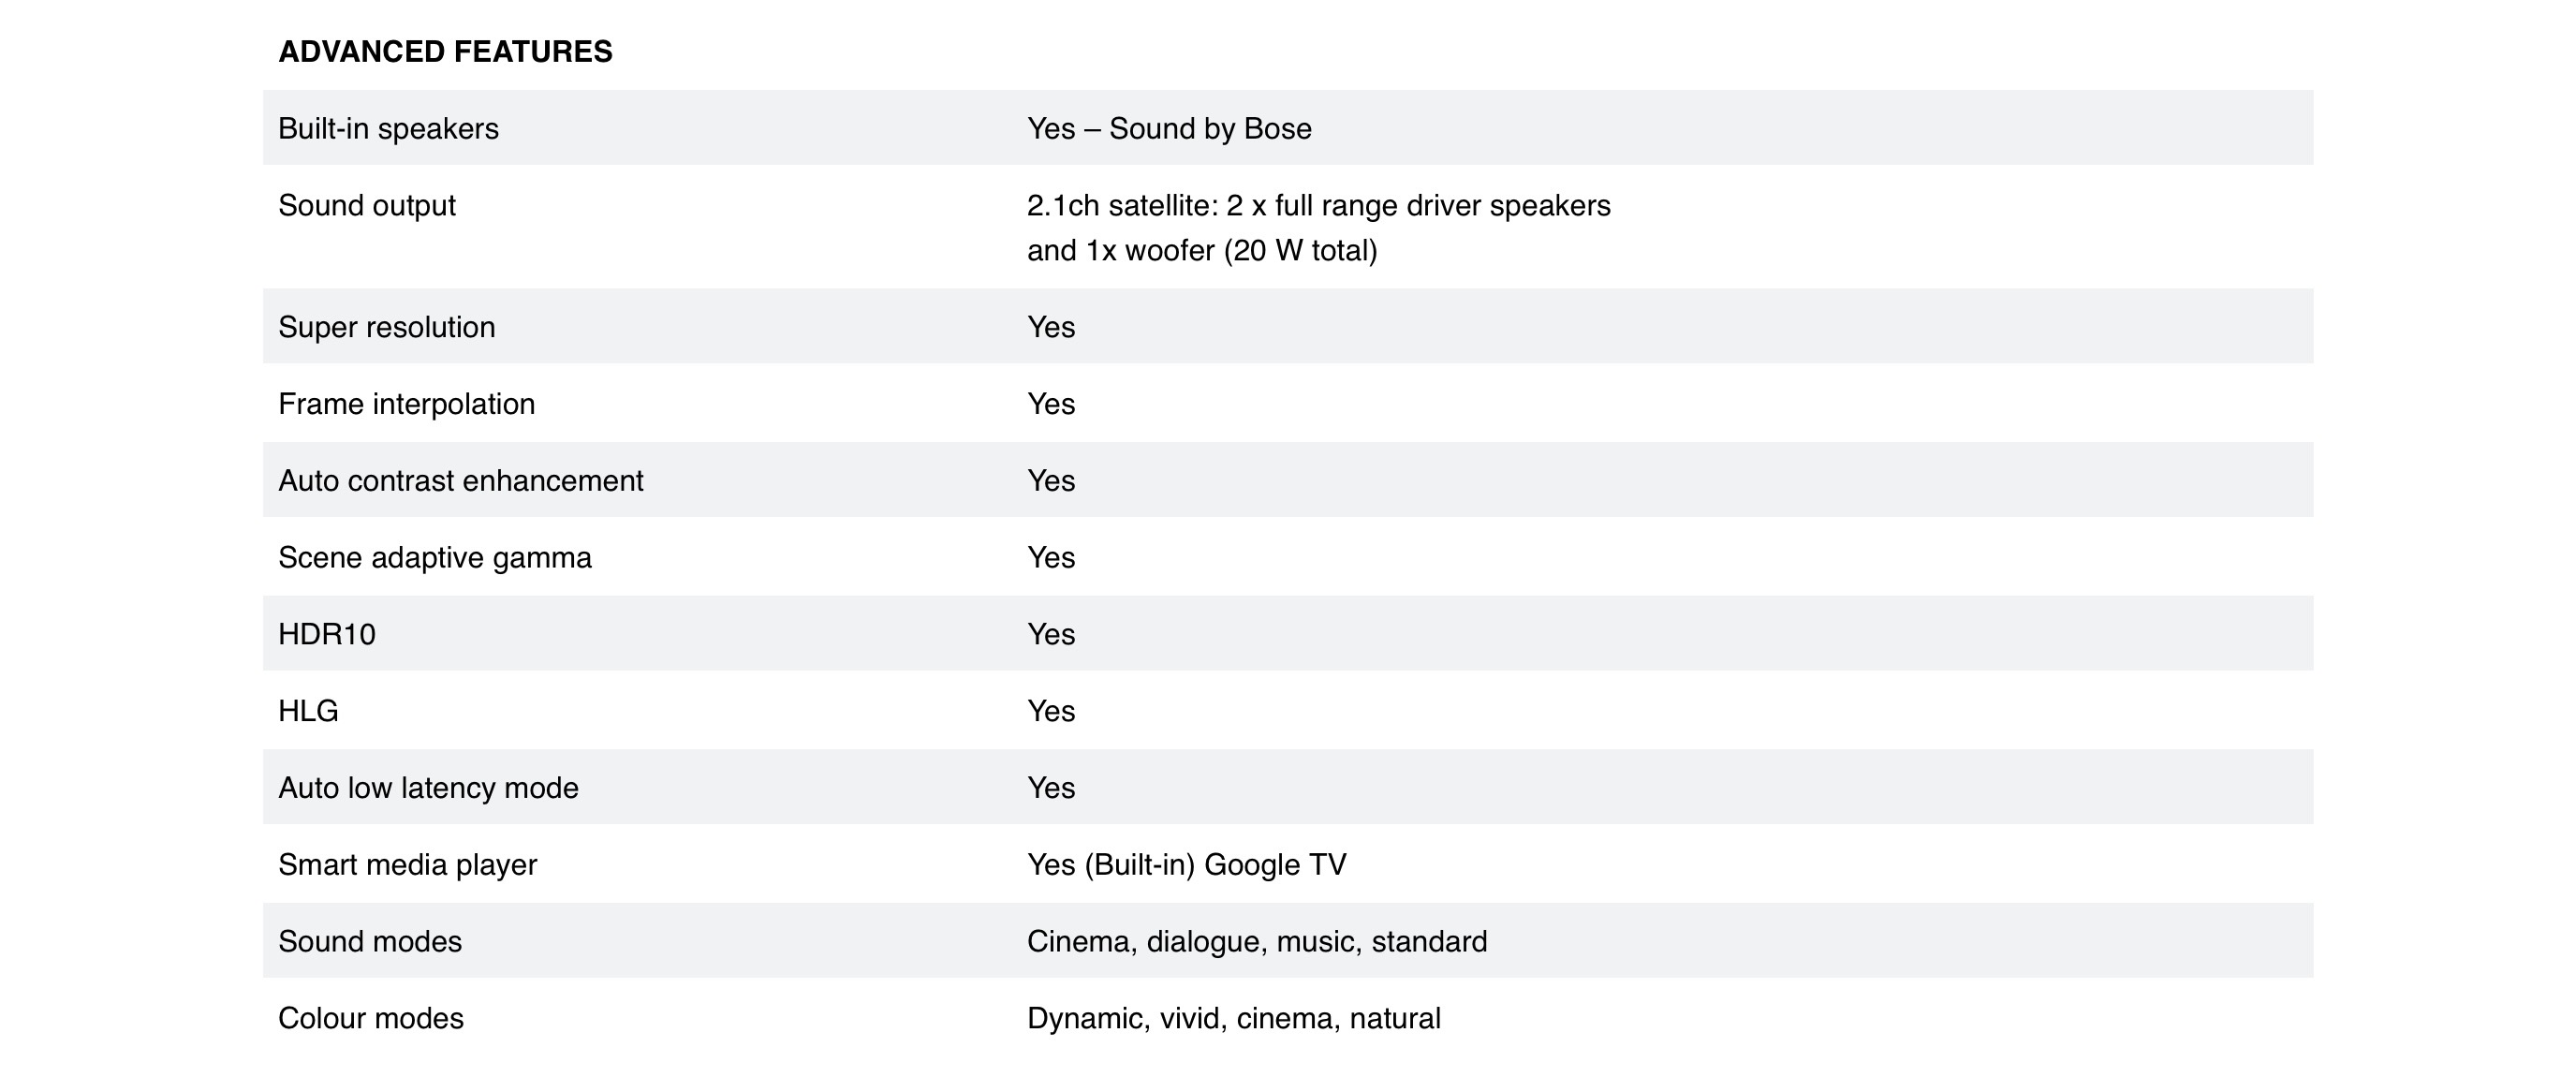This screenshot has height=1077, width=2576.
Task: Click the Scene adaptive gamma label
Action: (434, 558)
